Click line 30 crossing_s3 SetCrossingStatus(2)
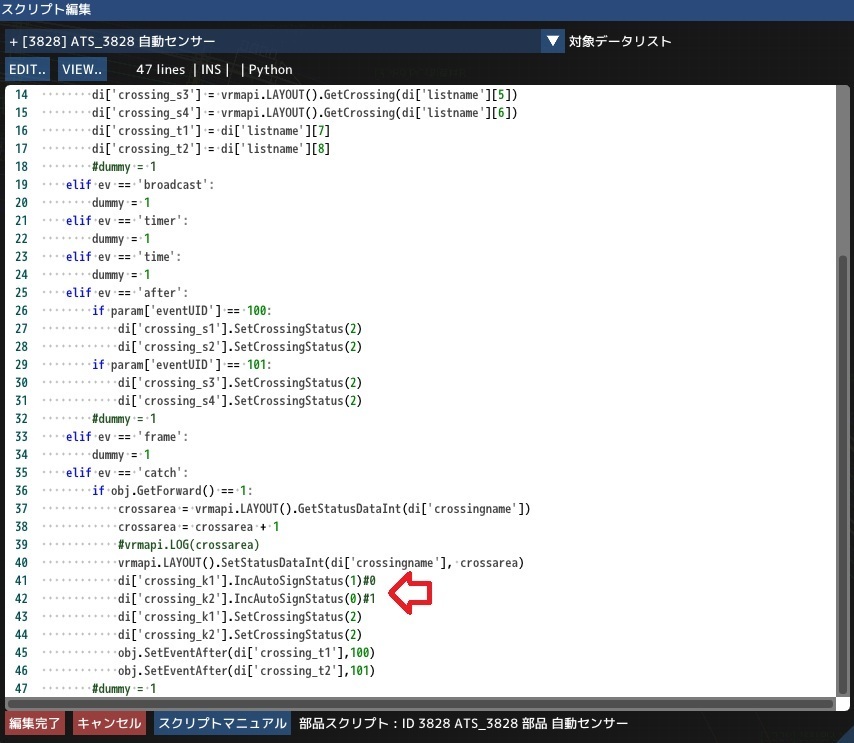The width and height of the screenshot is (854, 743). pyautogui.click(x=240, y=382)
